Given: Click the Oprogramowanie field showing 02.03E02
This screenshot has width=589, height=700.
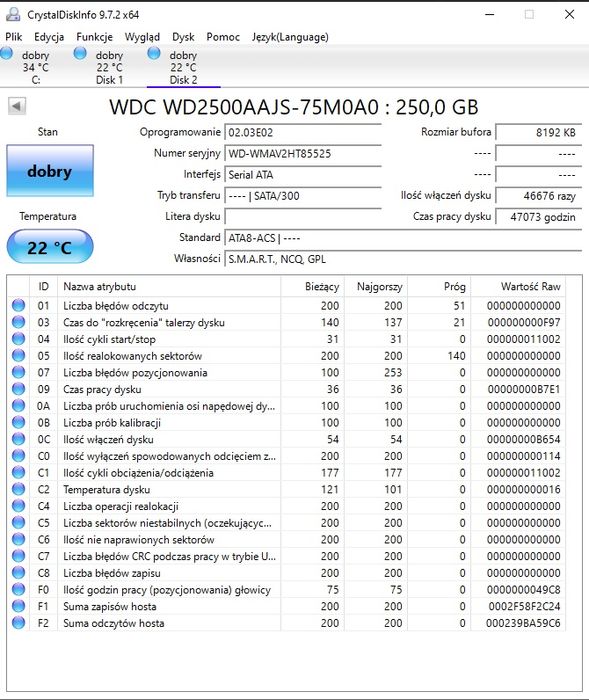Looking at the screenshot, I should tap(303, 133).
